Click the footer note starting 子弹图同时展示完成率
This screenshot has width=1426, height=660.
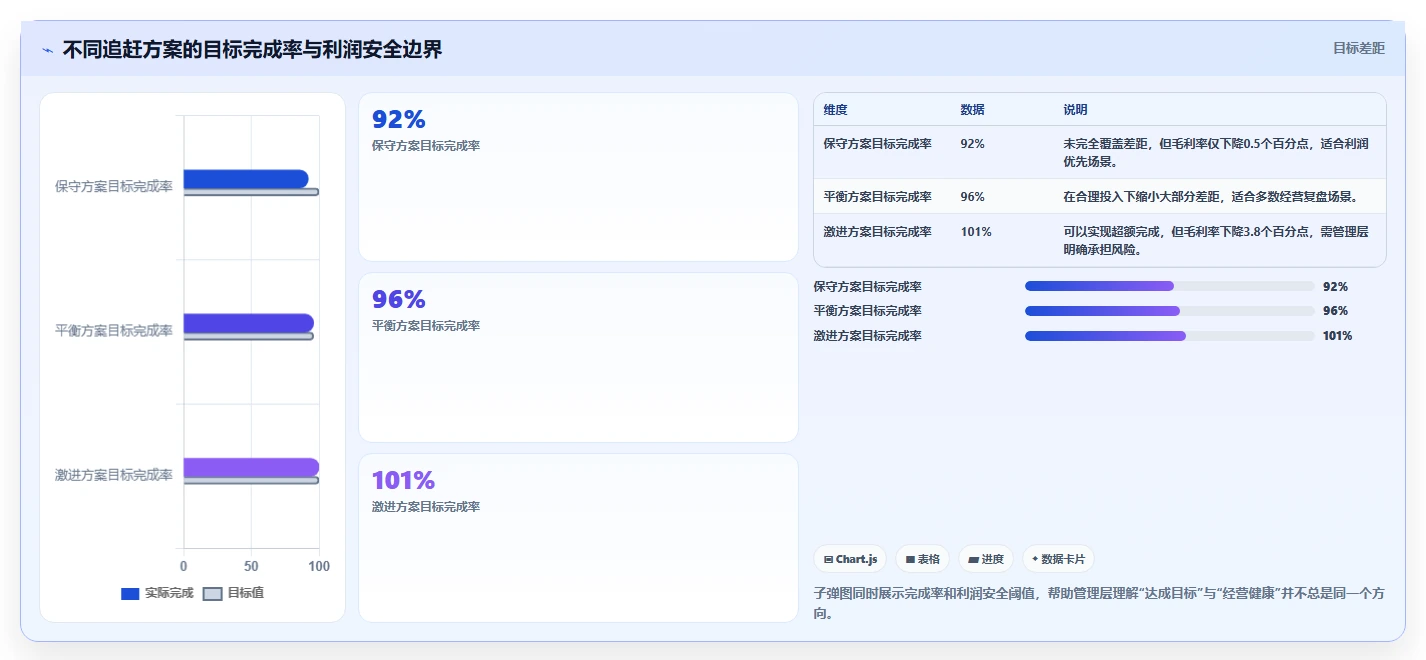pos(1100,603)
